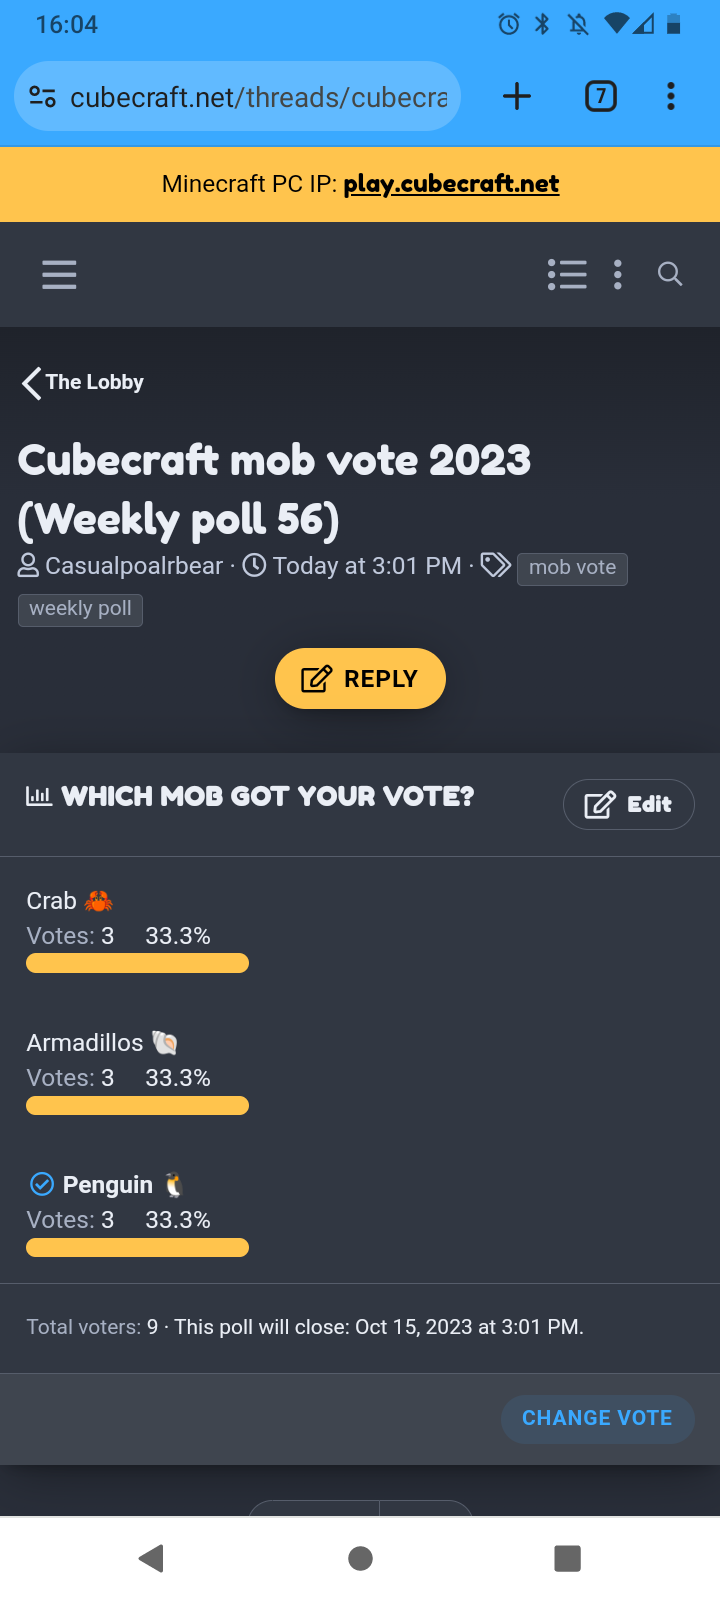Go back to The Lobby chevron

32,382
